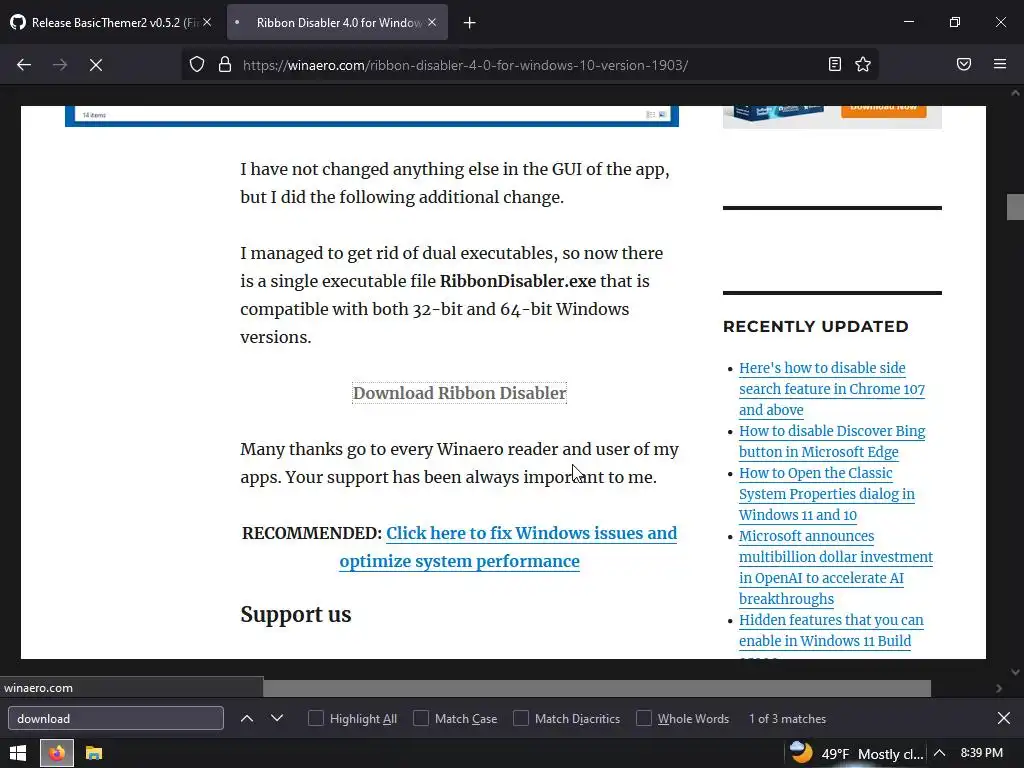Click the Support us heading

pyautogui.click(x=296, y=615)
